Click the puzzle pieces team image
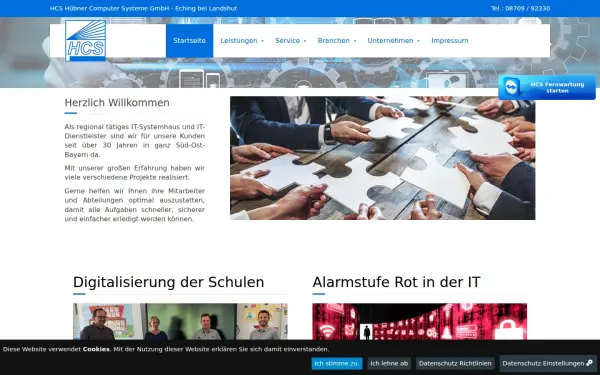The width and height of the screenshot is (600, 375). 383,158
